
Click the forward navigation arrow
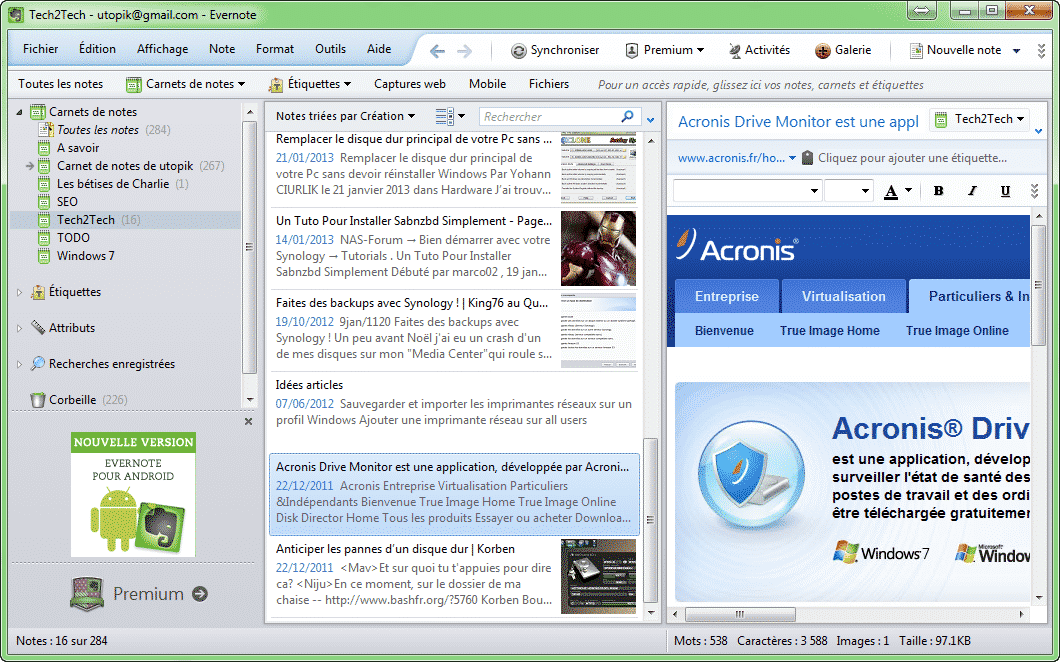coord(464,51)
